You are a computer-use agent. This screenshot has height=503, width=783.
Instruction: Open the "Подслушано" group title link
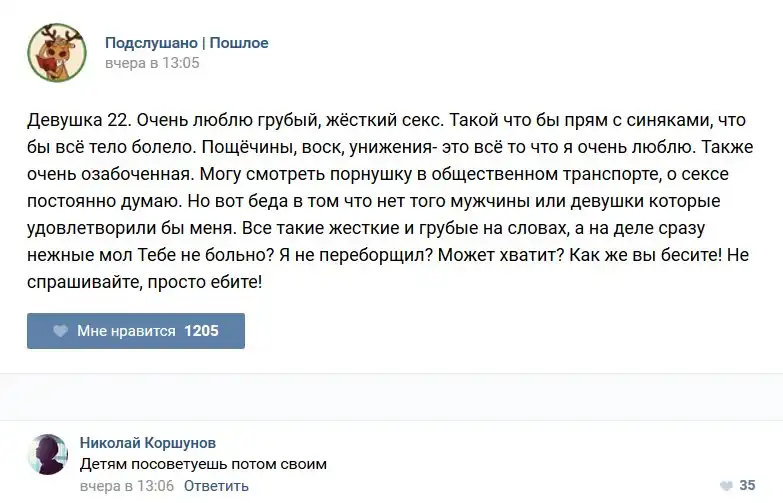tap(151, 43)
